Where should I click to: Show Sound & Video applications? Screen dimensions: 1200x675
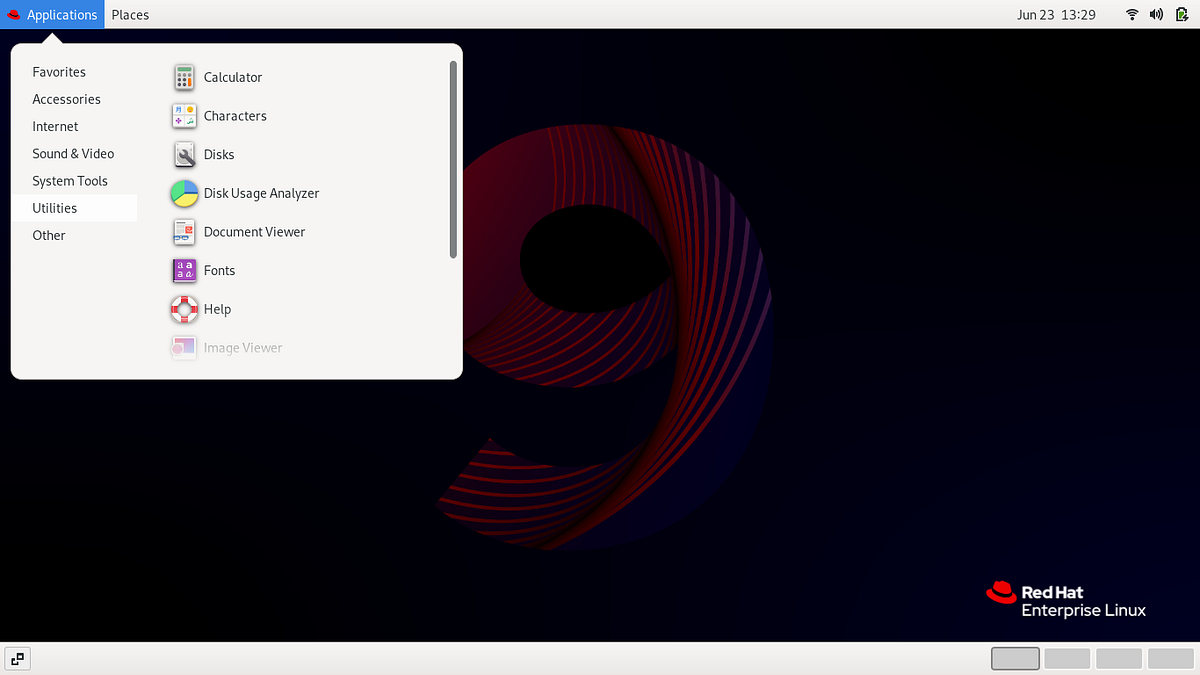(73, 153)
